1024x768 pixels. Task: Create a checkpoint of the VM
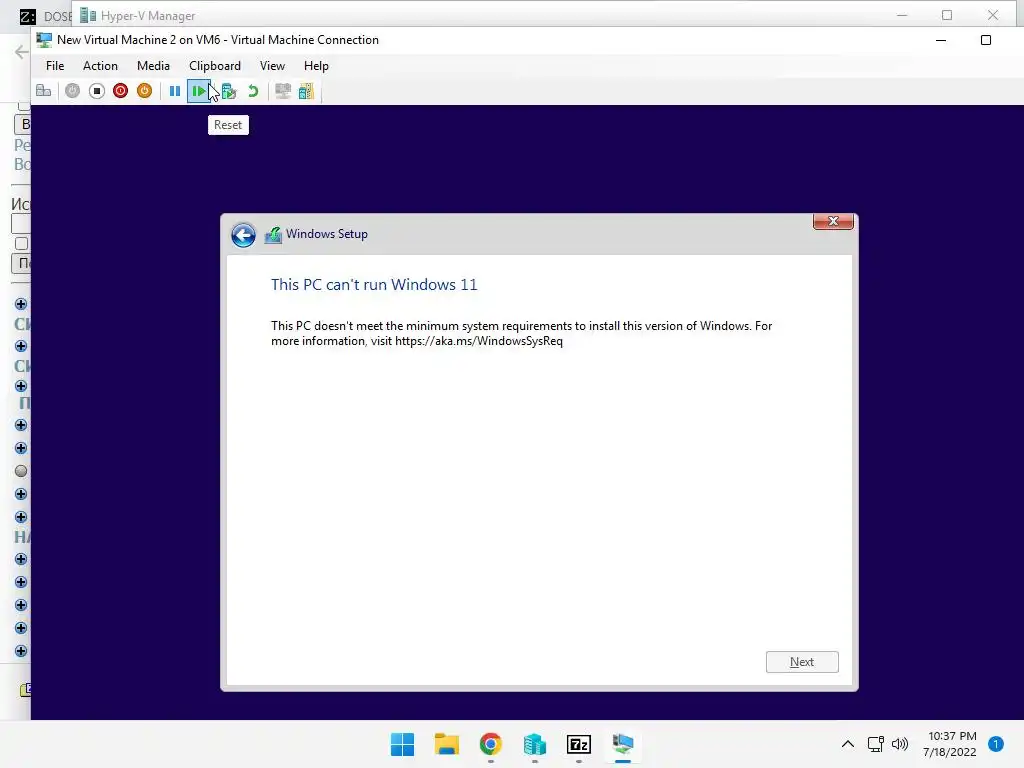[x=229, y=91]
